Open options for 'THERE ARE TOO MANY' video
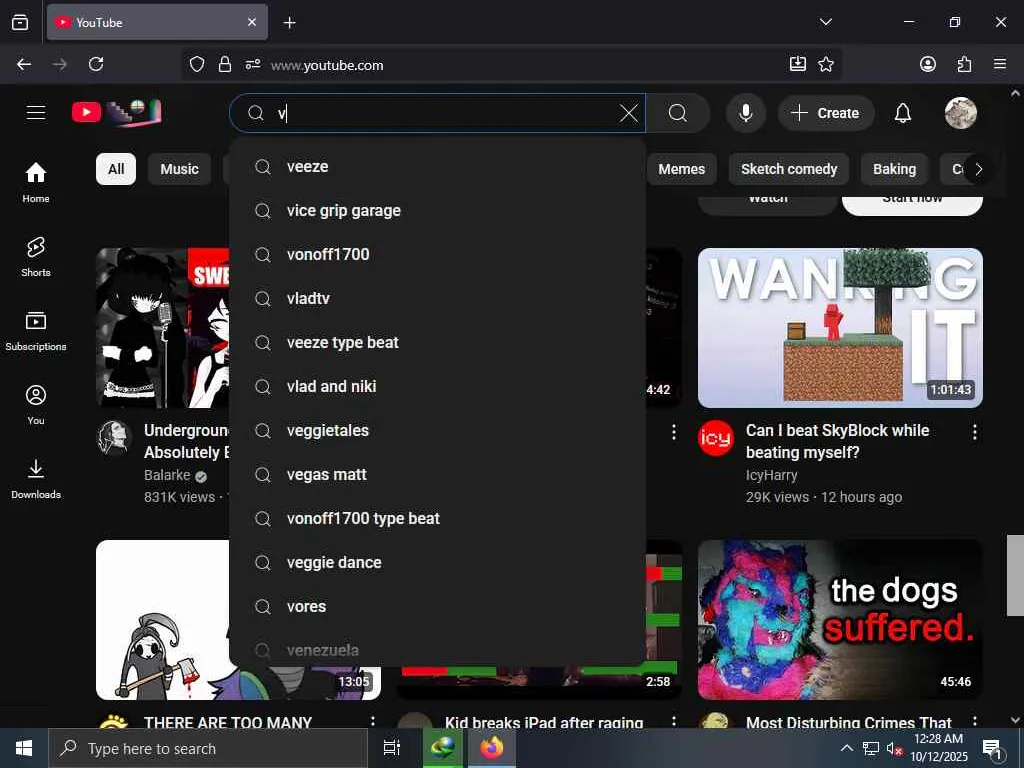The width and height of the screenshot is (1024, 768). tap(373, 721)
